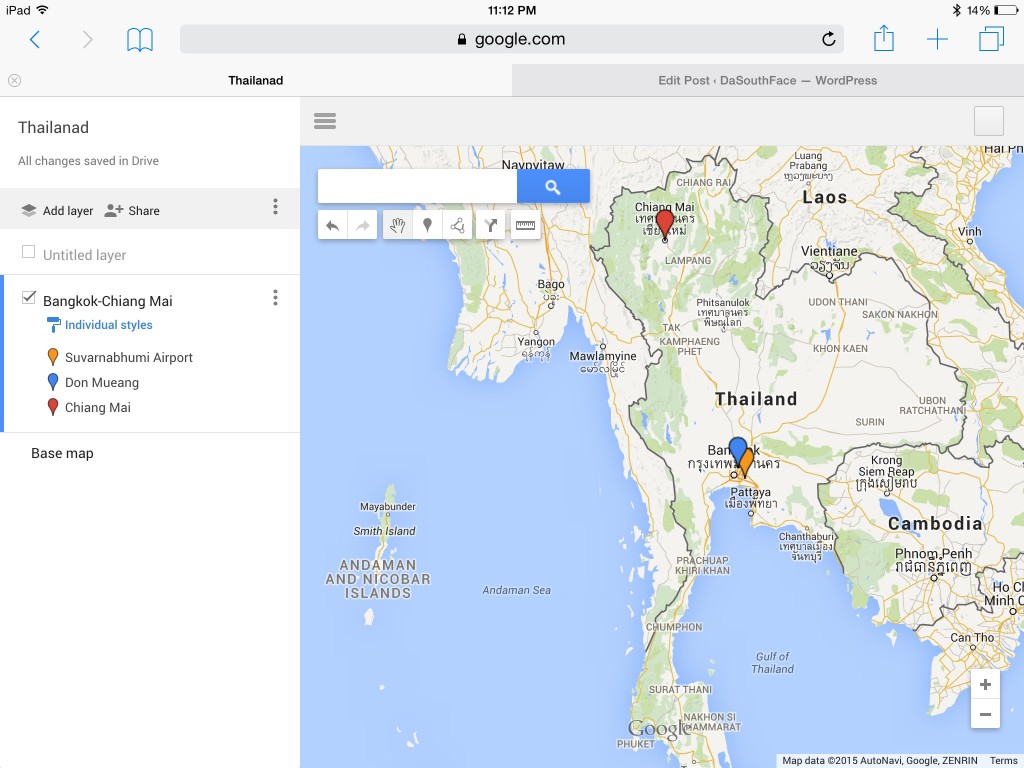Show all open tabs overview
The height and width of the screenshot is (768, 1024).
point(991,39)
